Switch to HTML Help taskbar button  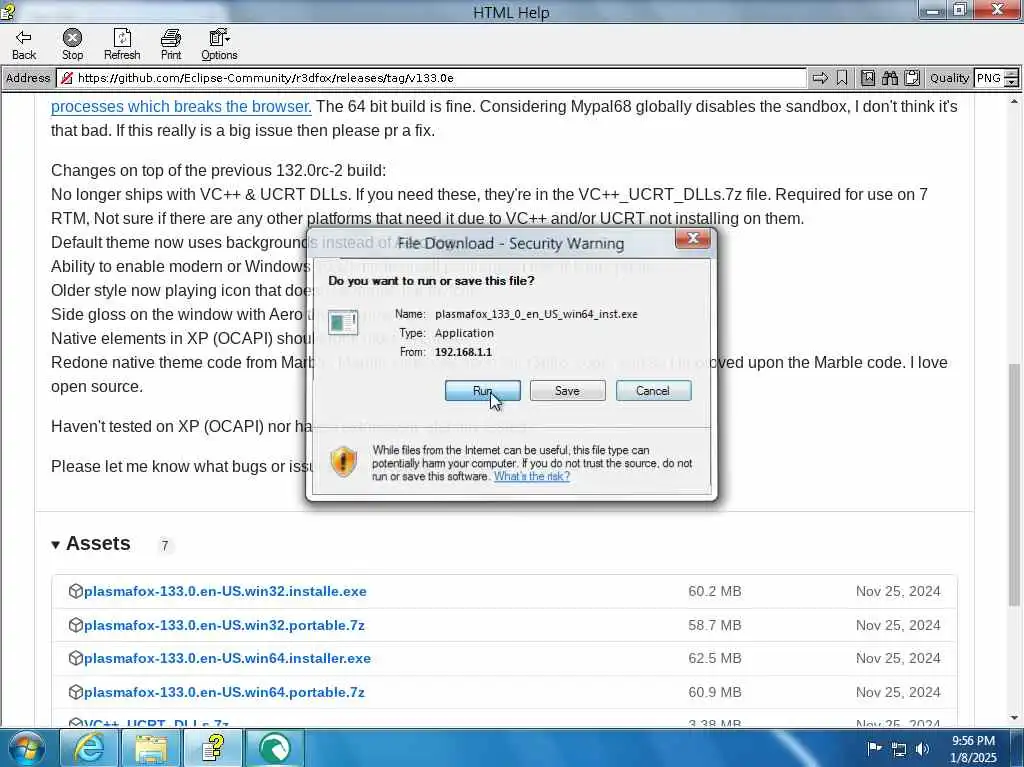click(212, 748)
